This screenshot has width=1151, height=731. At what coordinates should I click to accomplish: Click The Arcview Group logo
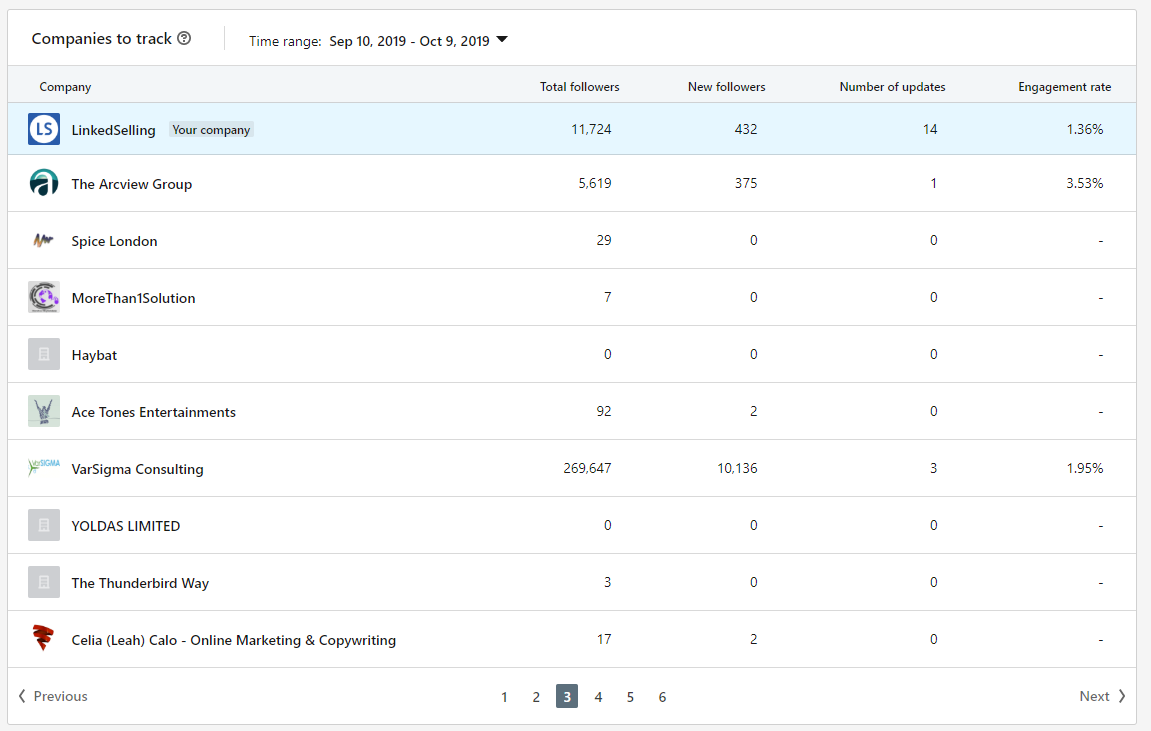pos(44,183)
